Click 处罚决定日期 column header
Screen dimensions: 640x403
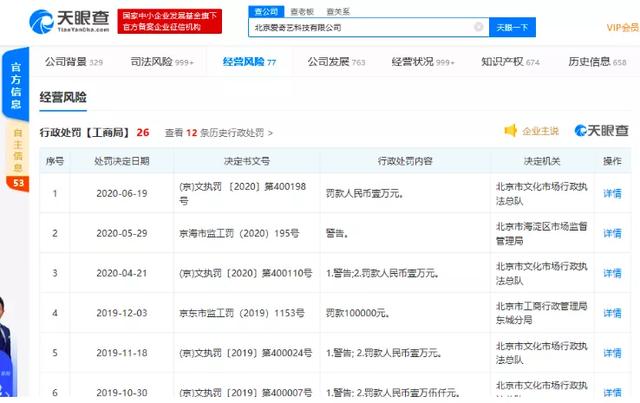pos(122,161)
